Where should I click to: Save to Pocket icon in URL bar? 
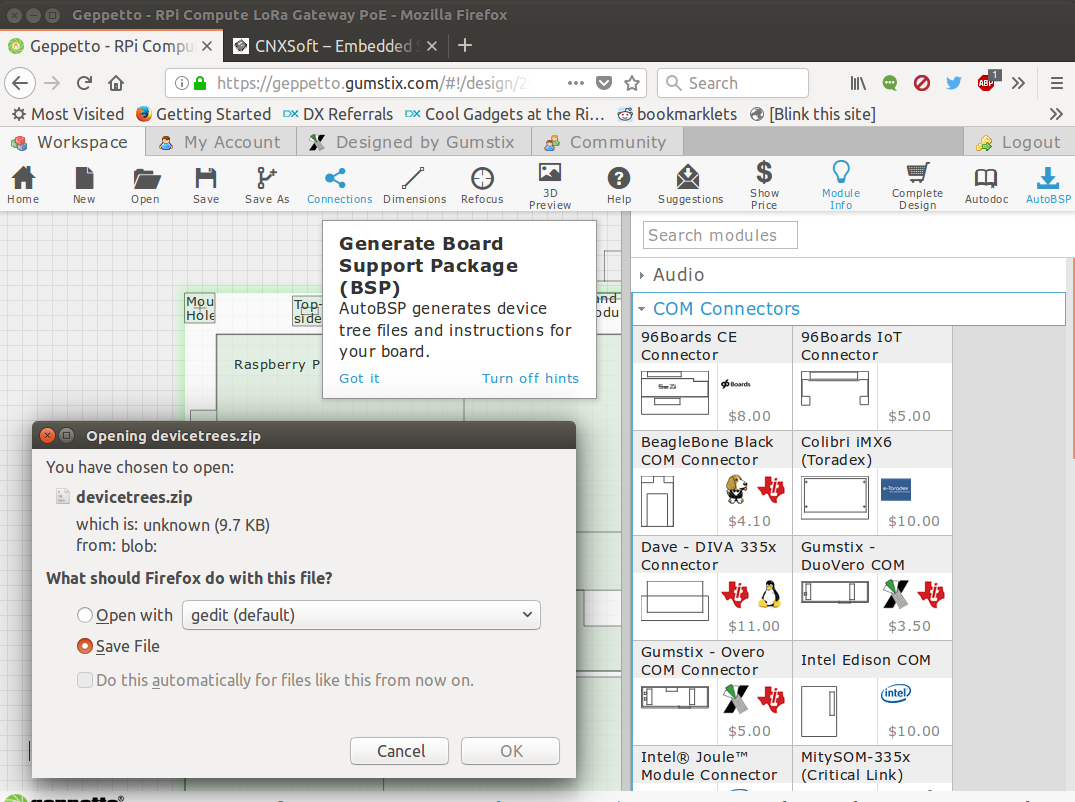click(603, 83)
